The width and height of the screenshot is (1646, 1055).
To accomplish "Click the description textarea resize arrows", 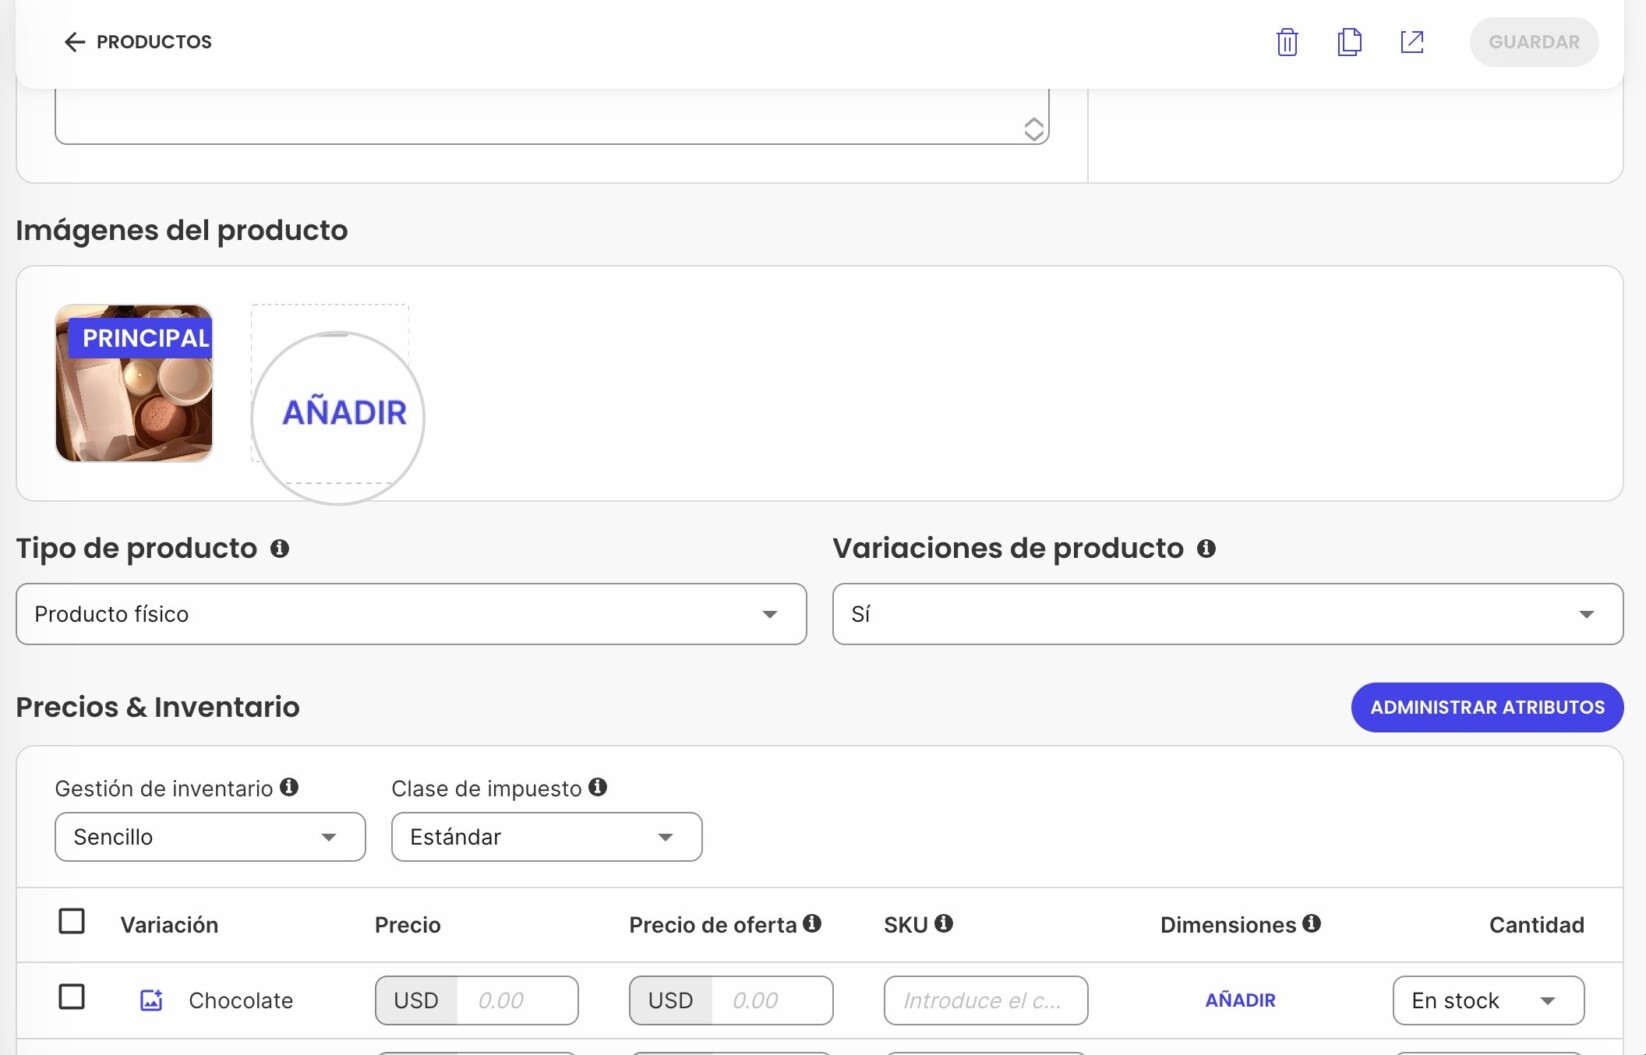I will 1034,129.
